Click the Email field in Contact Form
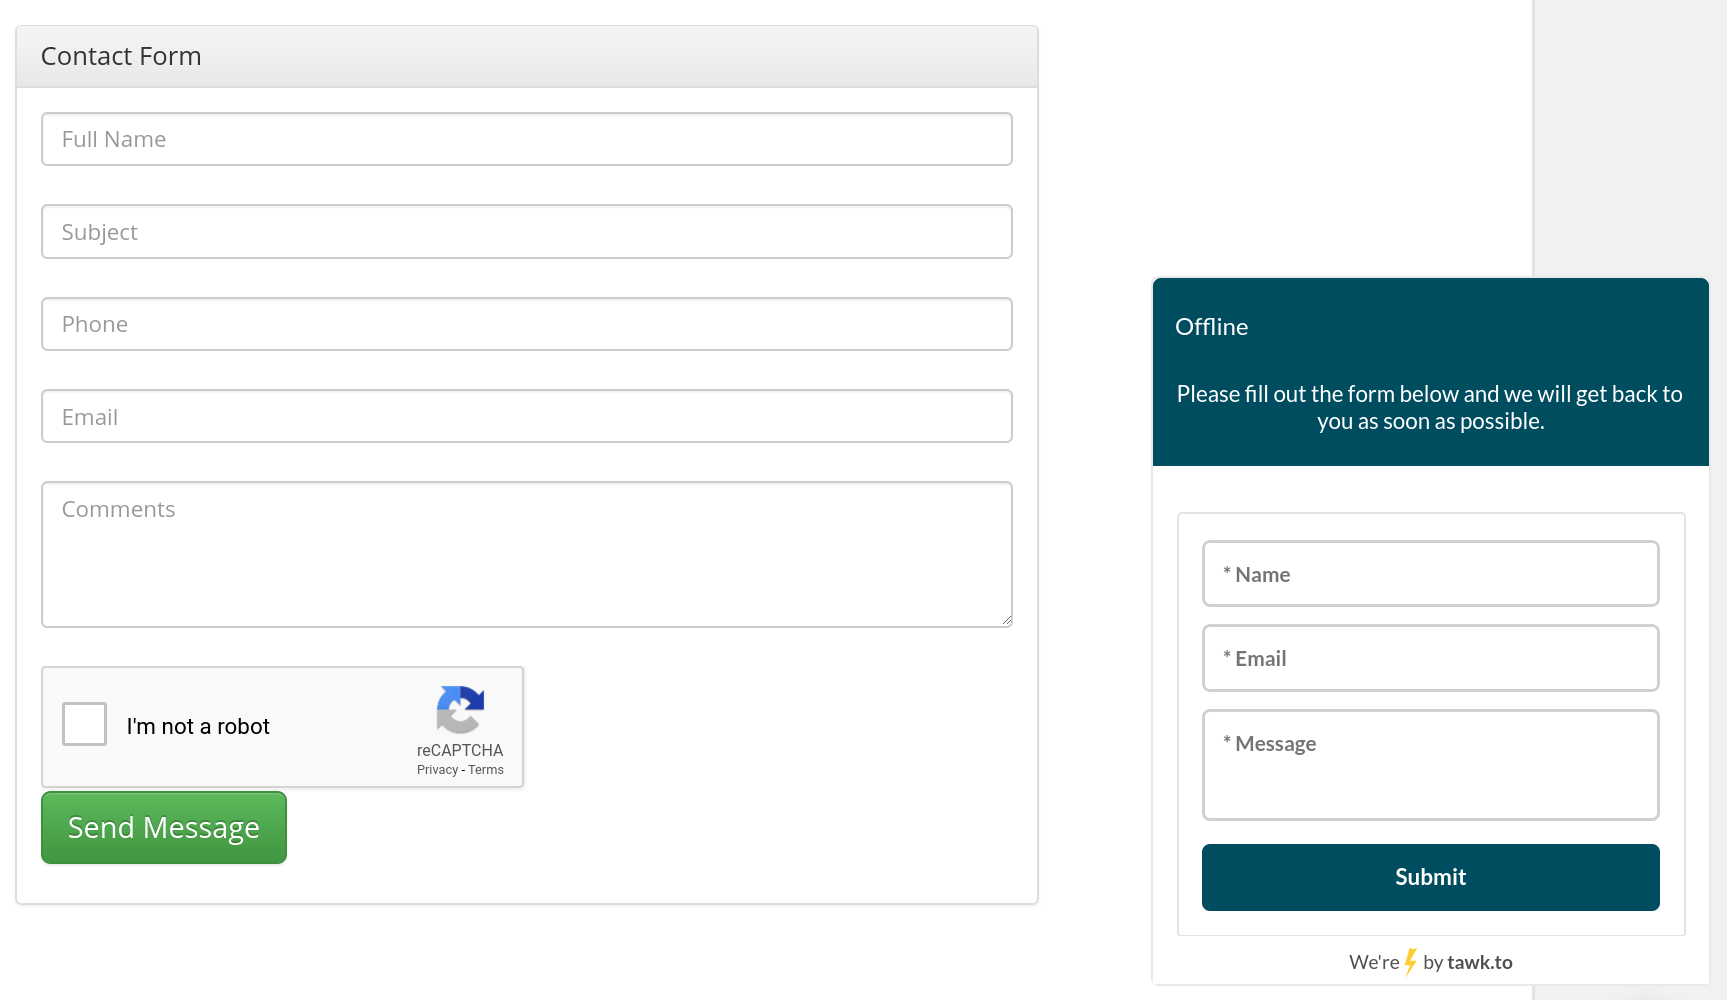 point(527,416)
